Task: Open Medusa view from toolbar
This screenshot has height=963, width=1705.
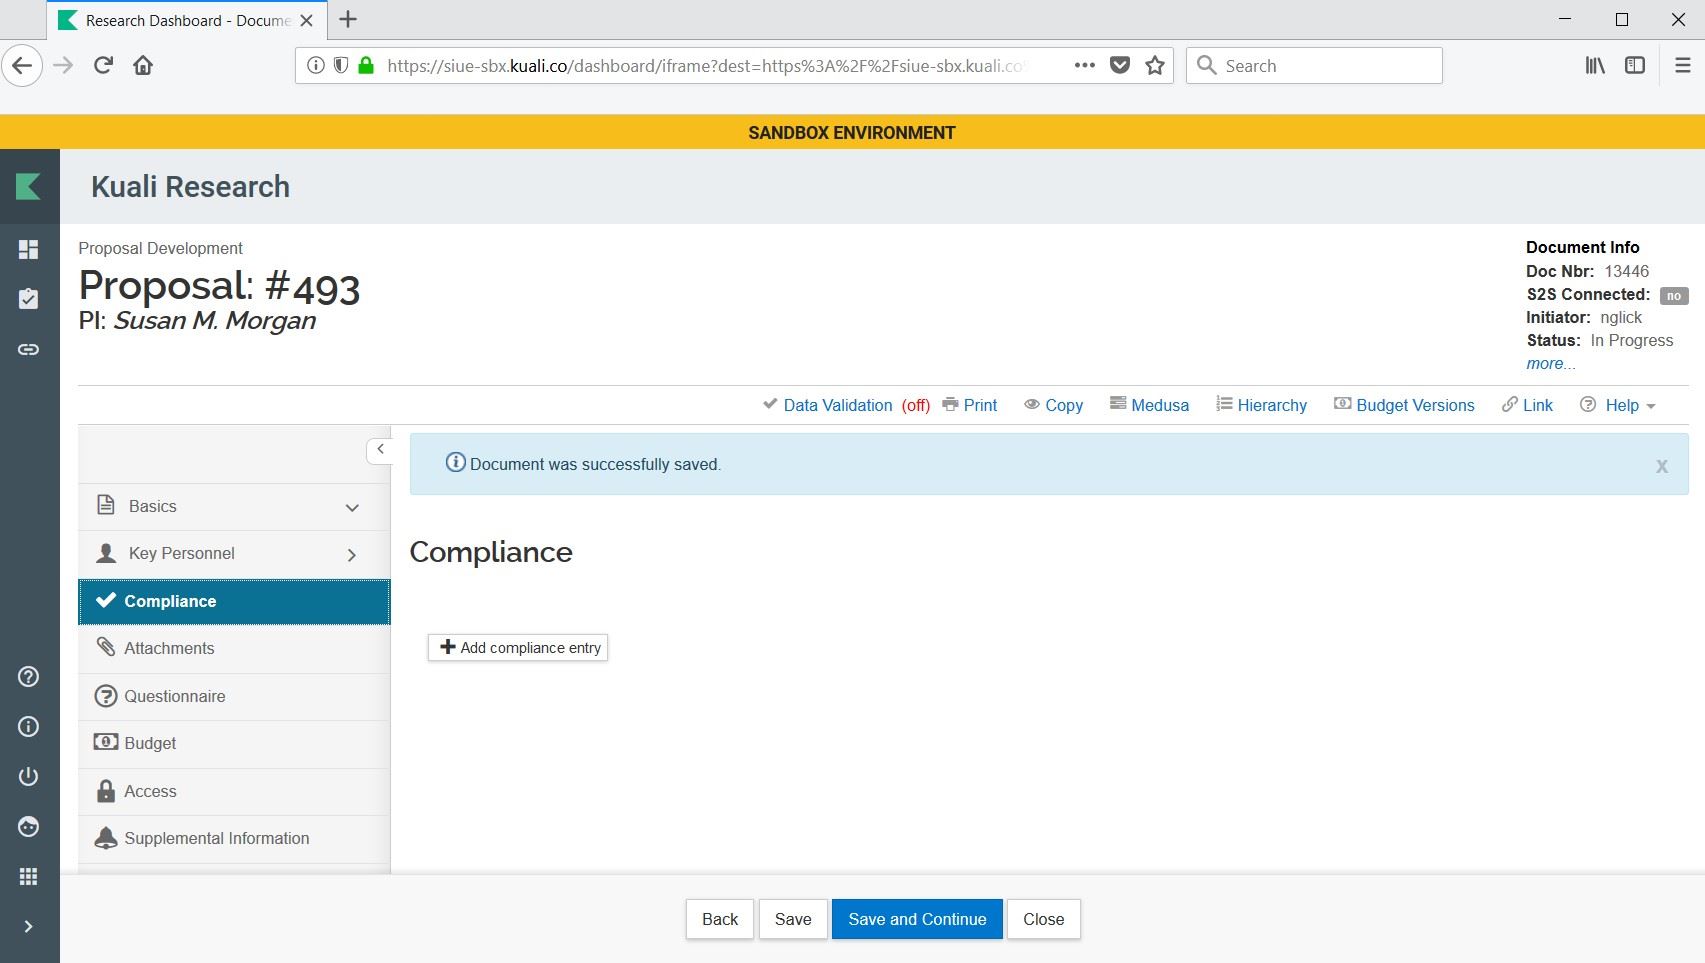Action: [x=1149, y=405]
